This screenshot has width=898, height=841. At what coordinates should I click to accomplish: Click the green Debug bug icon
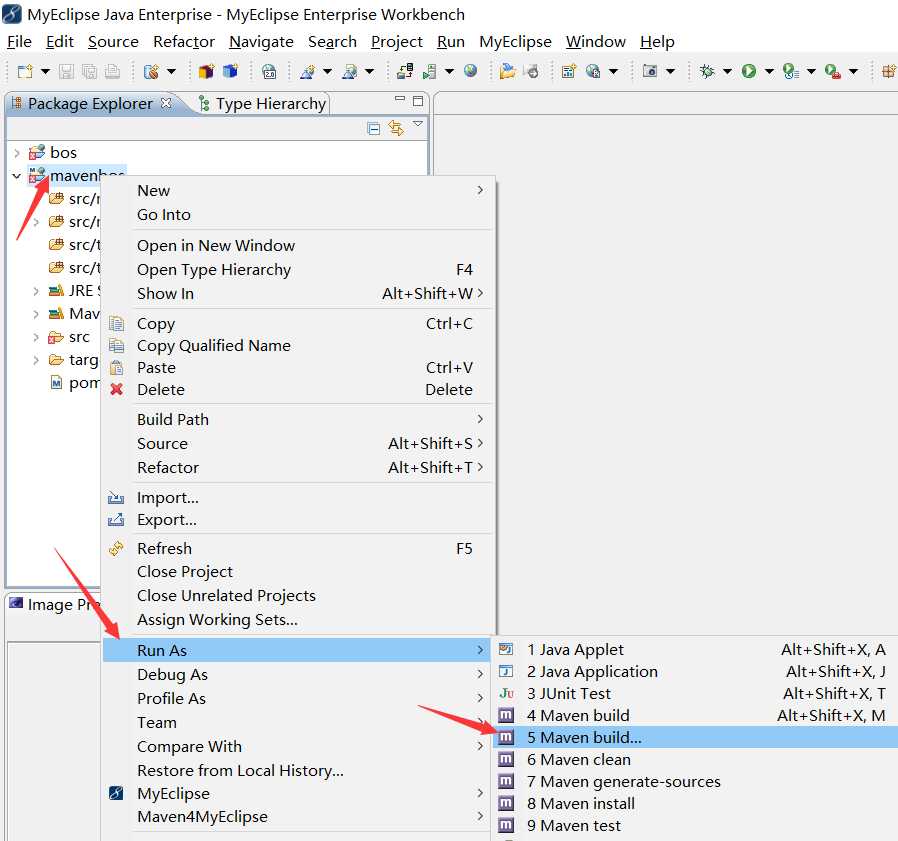[x=707, y=71]
